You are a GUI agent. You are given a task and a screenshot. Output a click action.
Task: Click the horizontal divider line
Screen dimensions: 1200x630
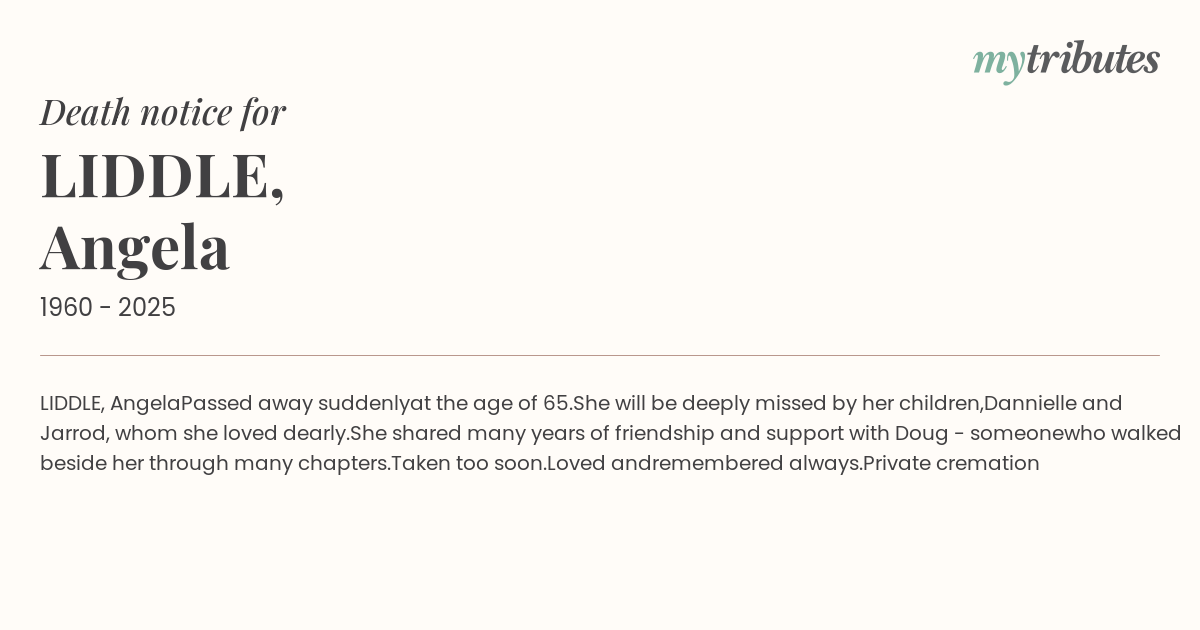600,355
